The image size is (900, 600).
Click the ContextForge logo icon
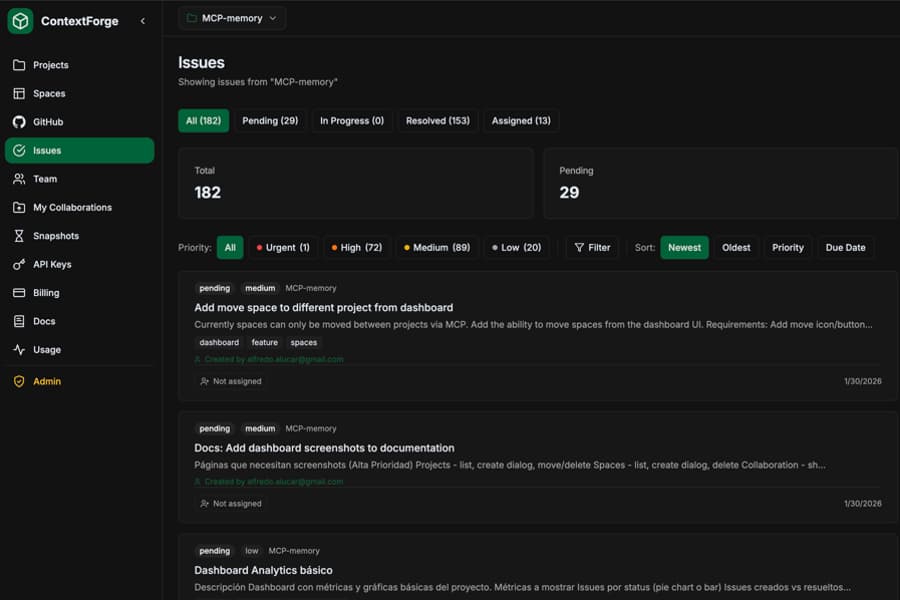point(18,20)
